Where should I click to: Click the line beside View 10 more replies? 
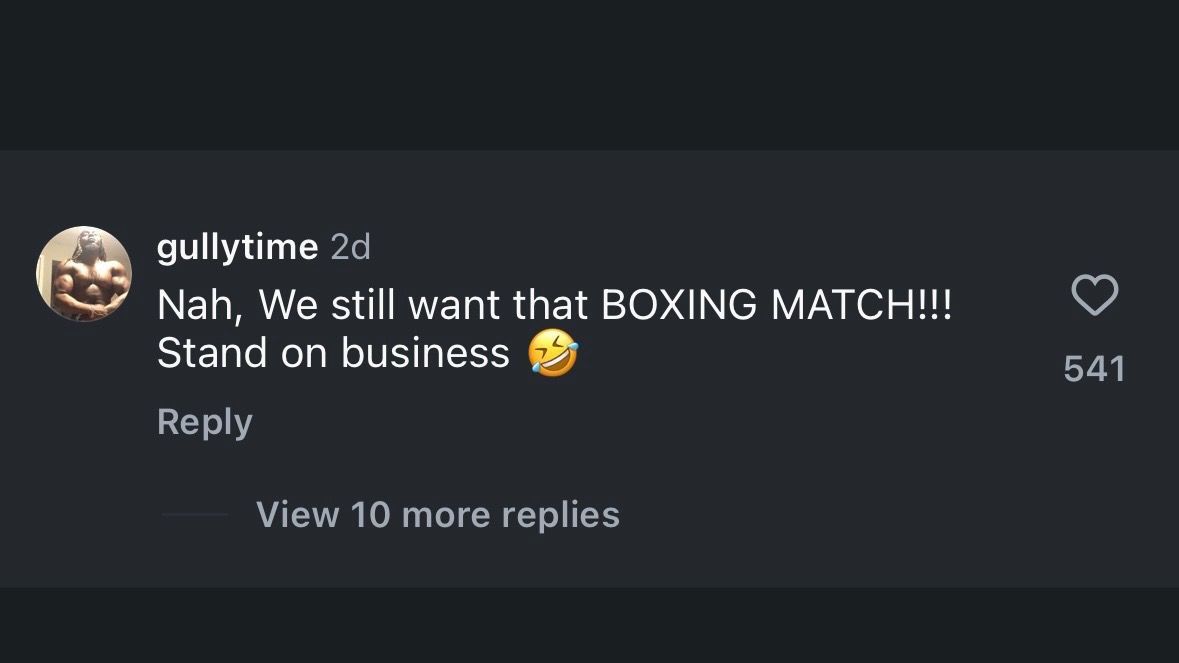click(195, 515)
